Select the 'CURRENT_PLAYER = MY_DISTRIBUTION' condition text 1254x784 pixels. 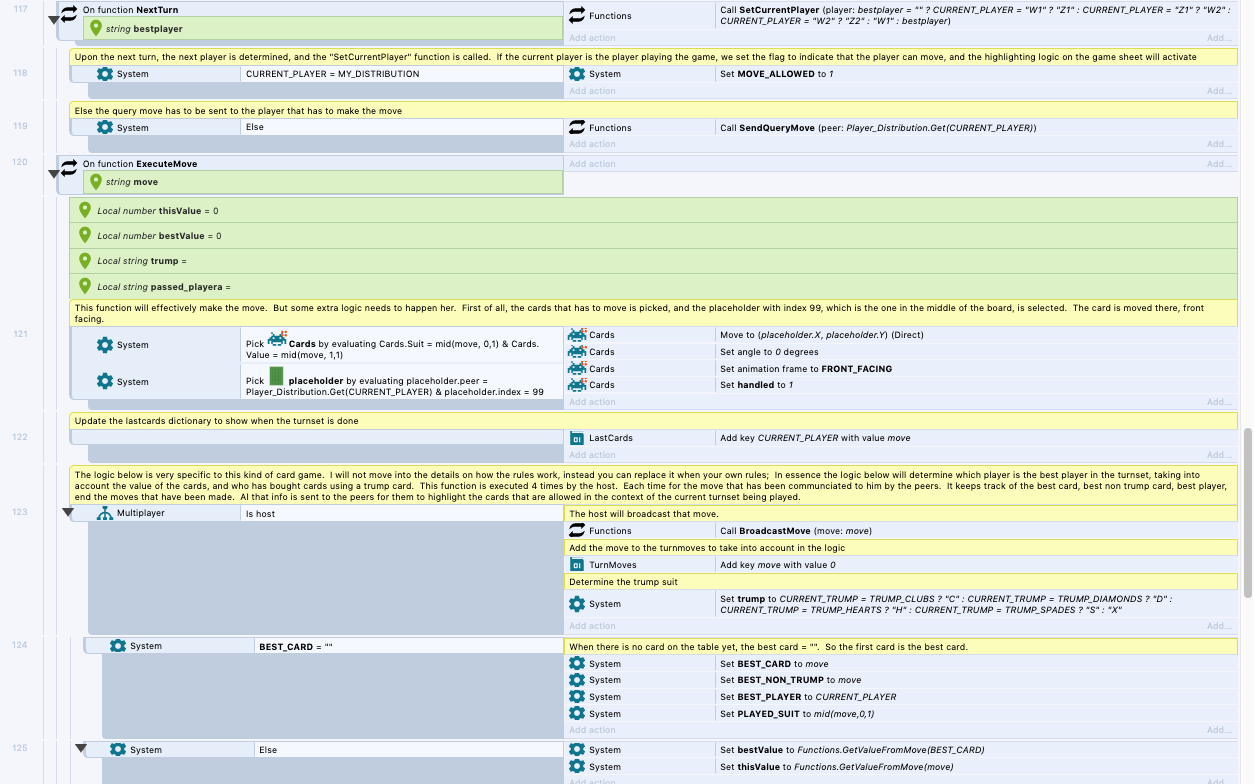(x=333, y=74)
